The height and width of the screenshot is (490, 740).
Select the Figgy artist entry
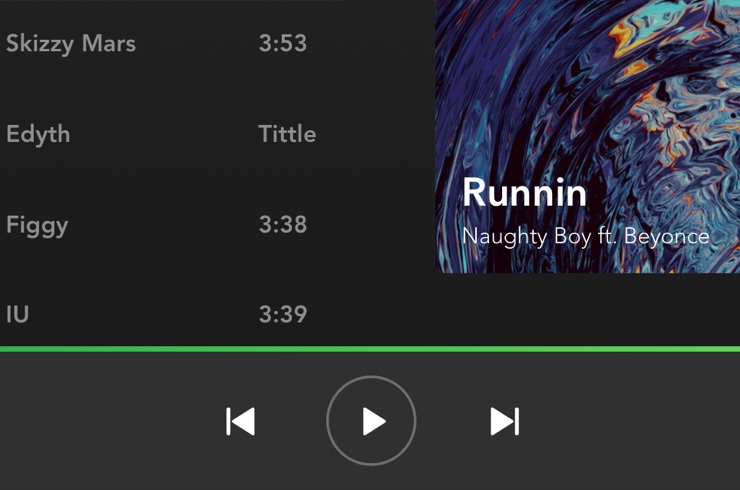point(37,226)
